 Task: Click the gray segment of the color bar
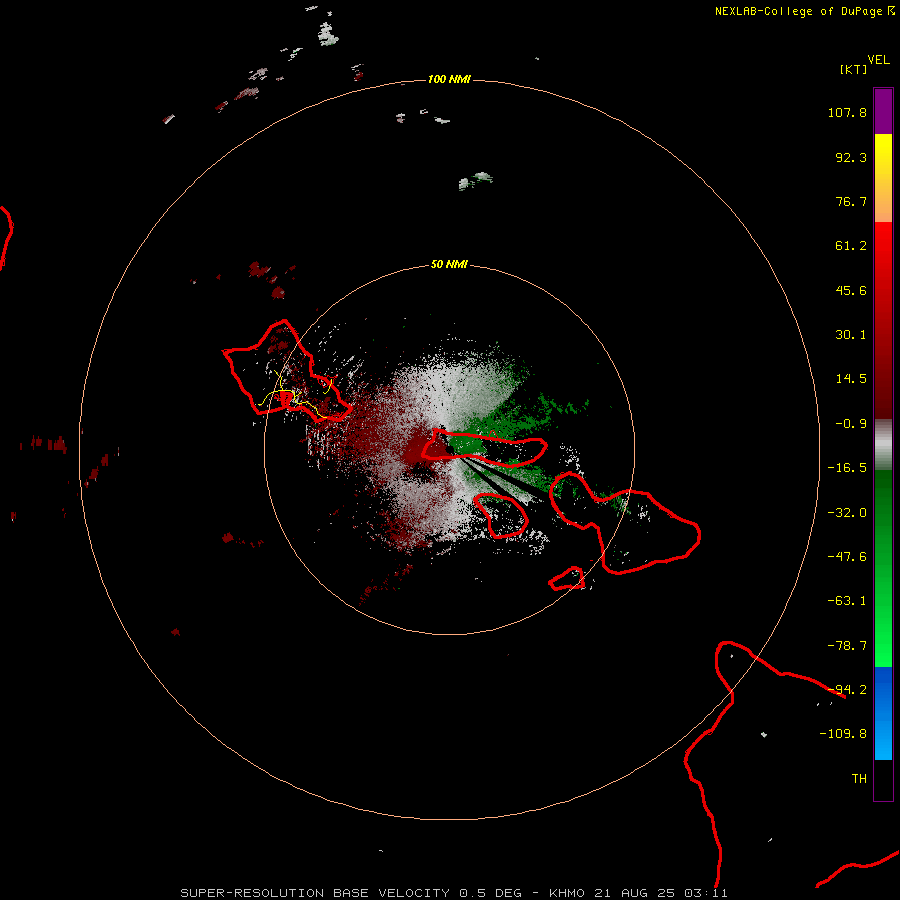(x=883, y=445)
